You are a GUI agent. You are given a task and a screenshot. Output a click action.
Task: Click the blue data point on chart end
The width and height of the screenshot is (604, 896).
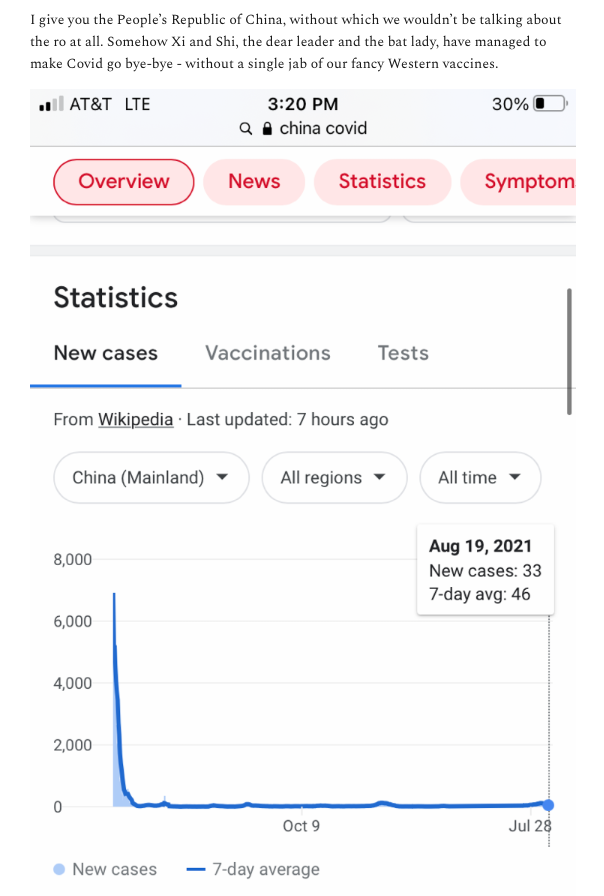(549, 805)
